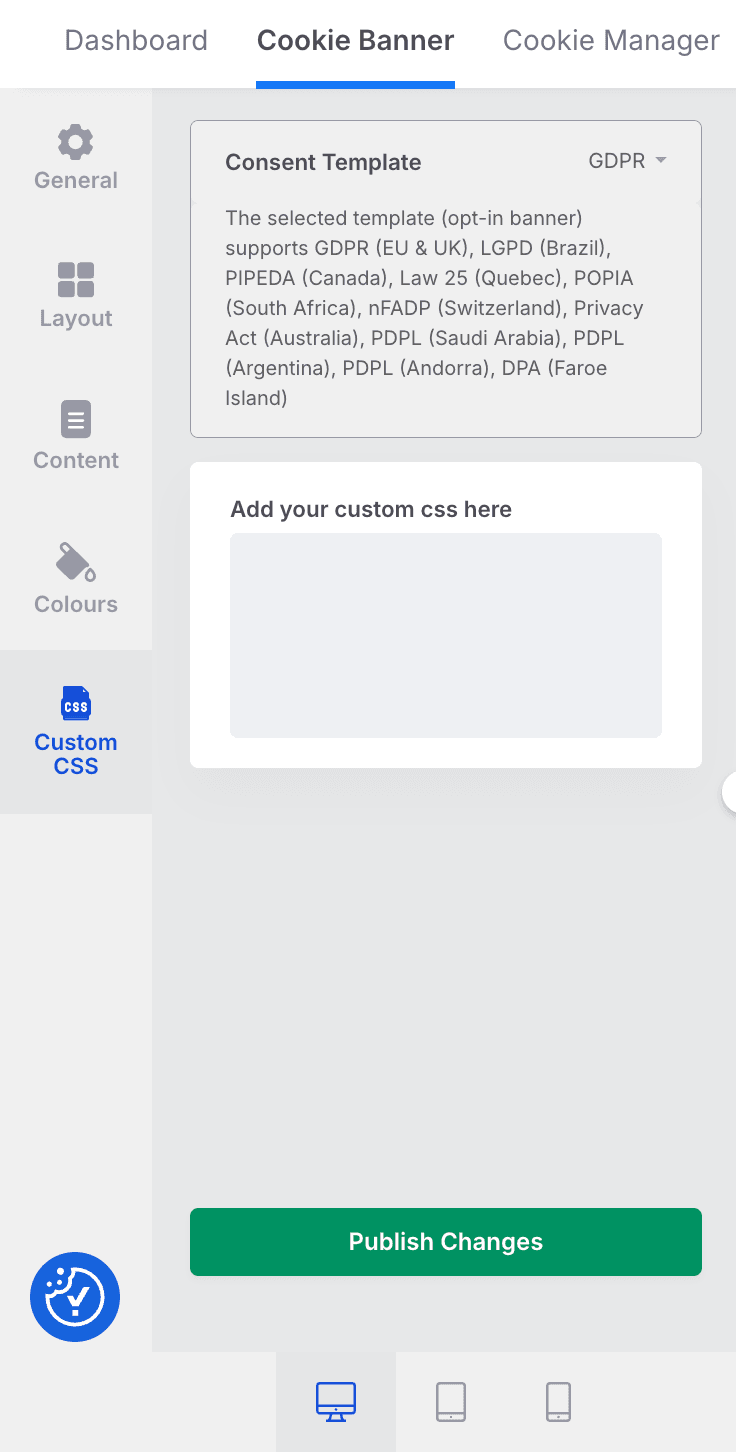
Task: Select the Colours paint bucket icon
Action: [x=76, y=562]
